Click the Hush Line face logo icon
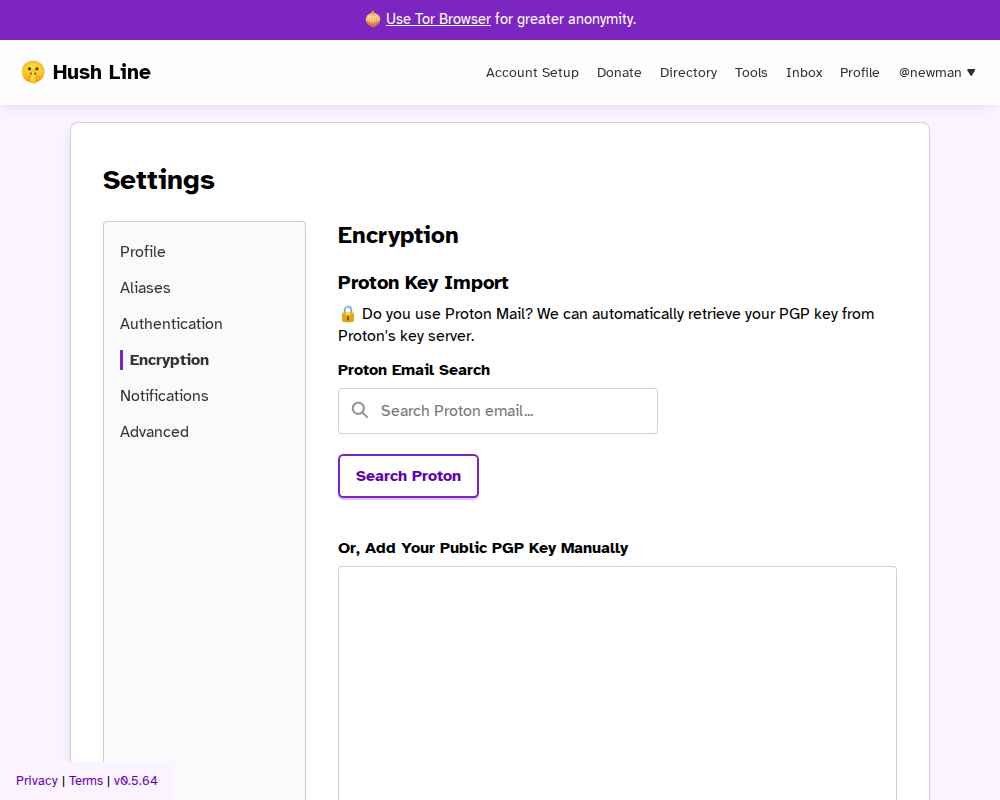 click(33, 71)
